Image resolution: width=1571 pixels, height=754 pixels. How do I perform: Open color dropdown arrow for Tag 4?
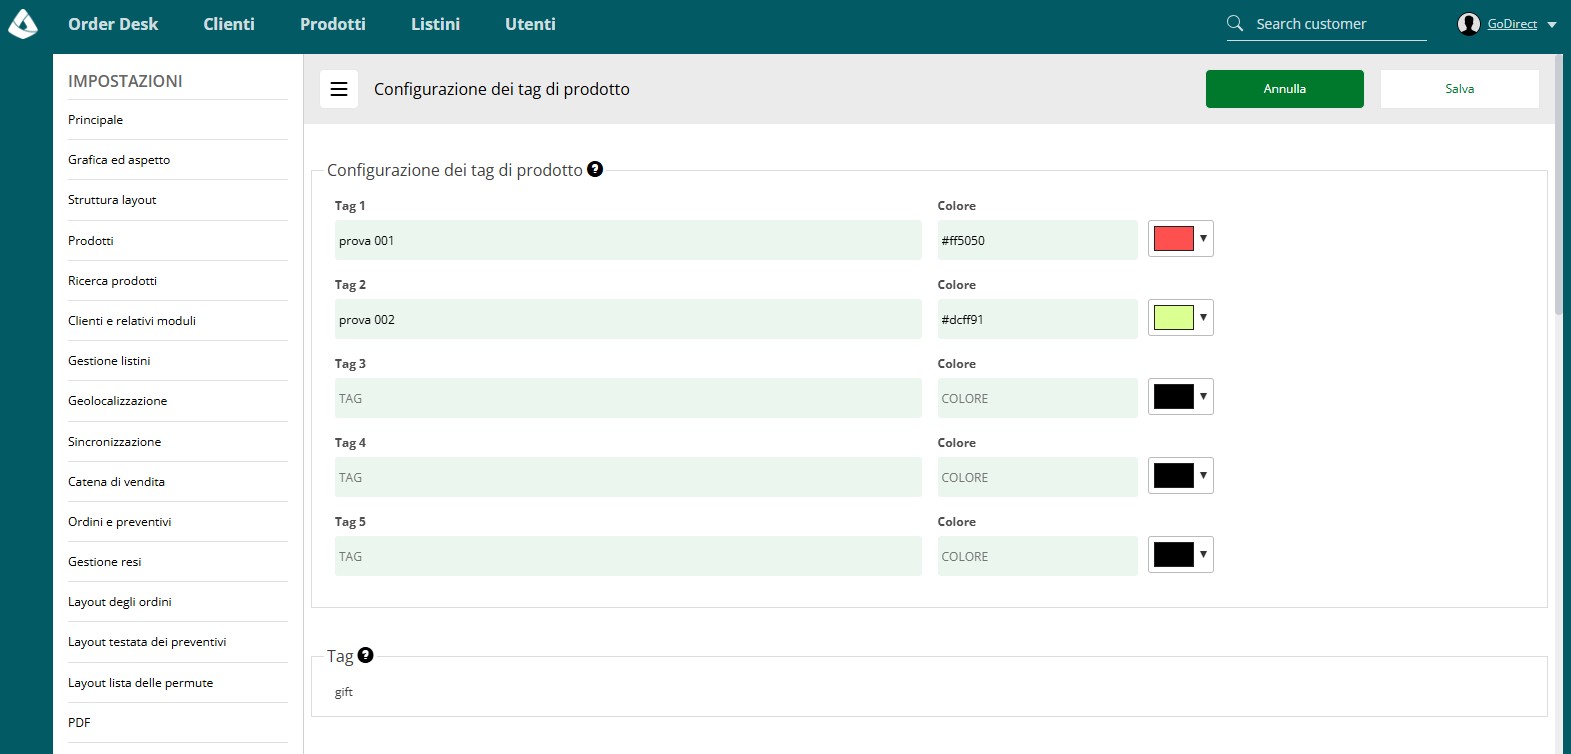[1203, 475]
